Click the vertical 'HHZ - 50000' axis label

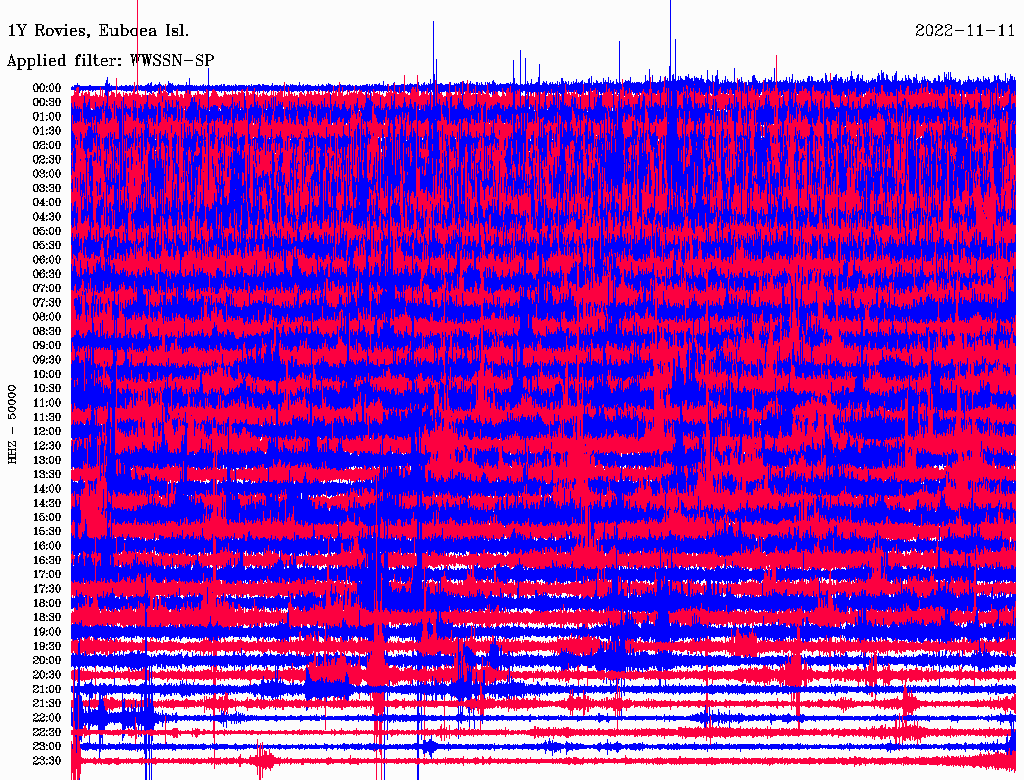12,424
